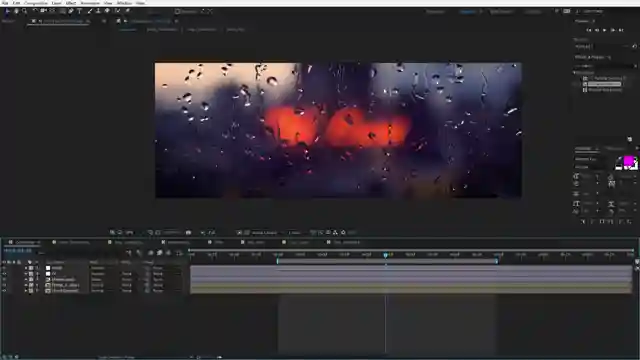
Task: Open the font family dropdown in Character panel
Action: pos(591,159)
